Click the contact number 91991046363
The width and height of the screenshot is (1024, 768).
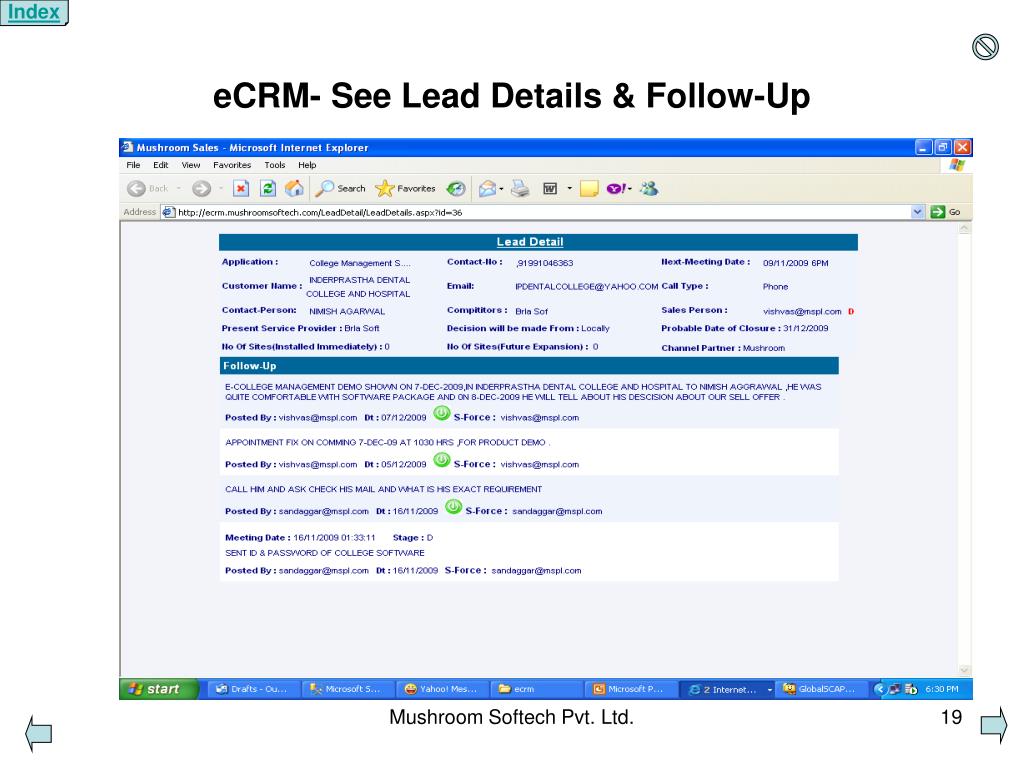(x=544, y=263)
